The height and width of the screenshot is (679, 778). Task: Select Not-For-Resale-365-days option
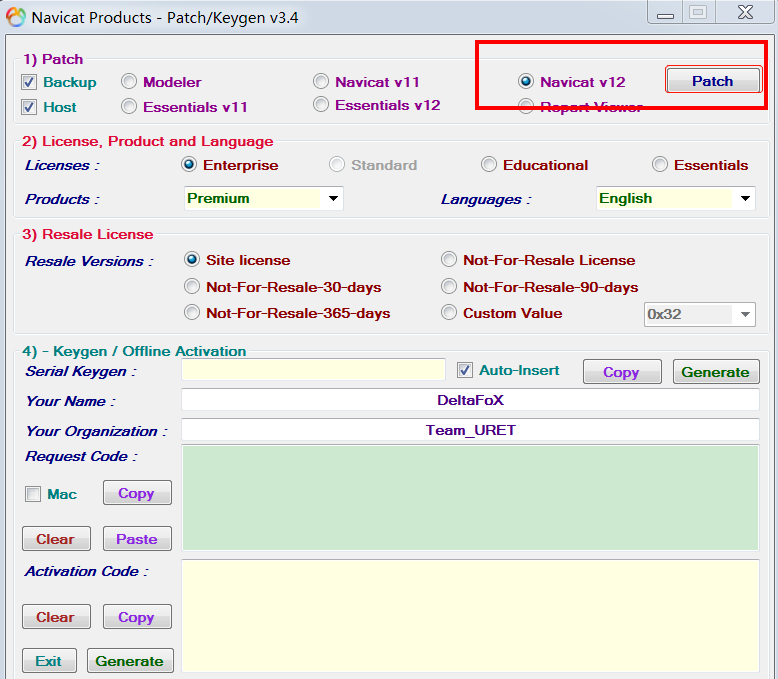(x=192, y=313)
